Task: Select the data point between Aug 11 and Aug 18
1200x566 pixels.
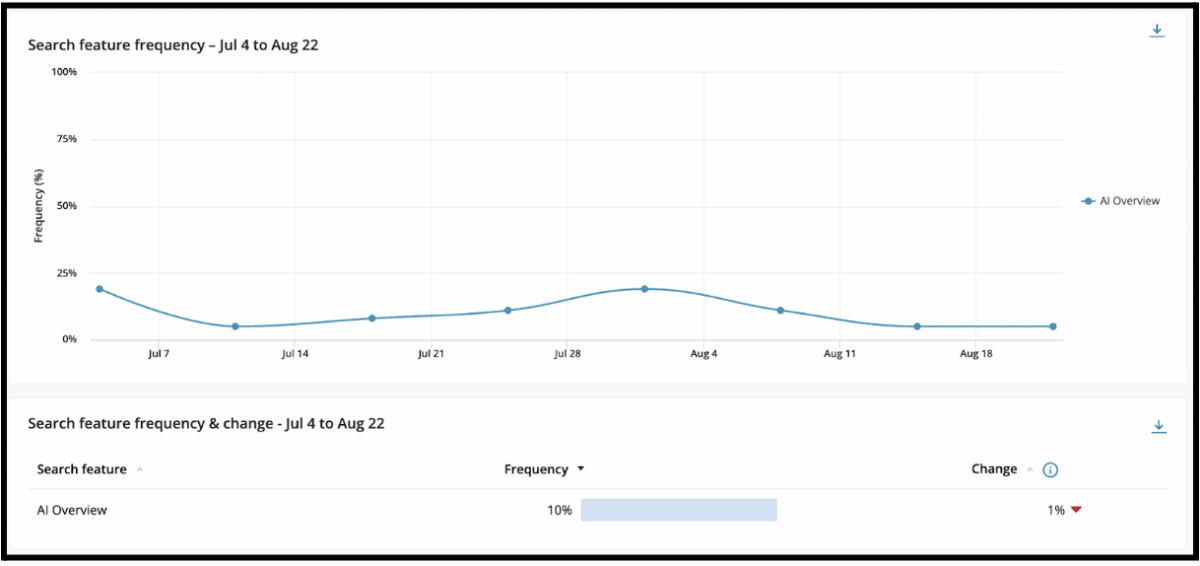Action: 917,326
